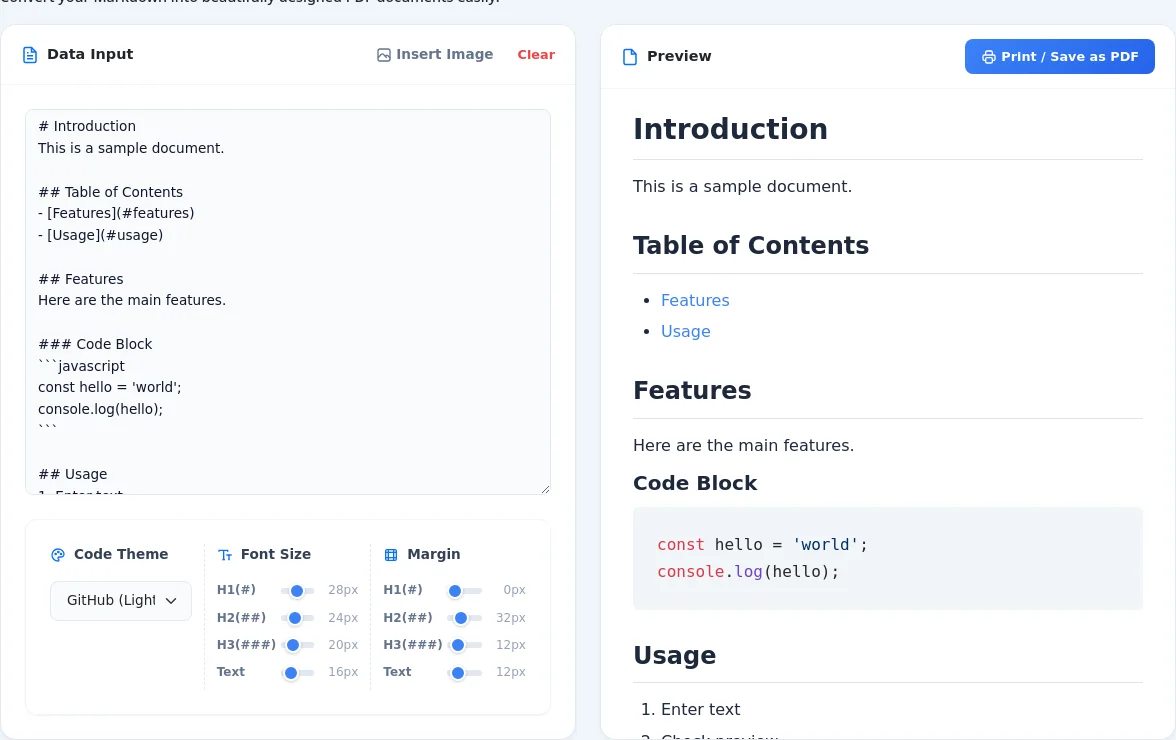Click '# Introduction' line in editor
This screenshot has width=1176, height=740.
(87, 126)
